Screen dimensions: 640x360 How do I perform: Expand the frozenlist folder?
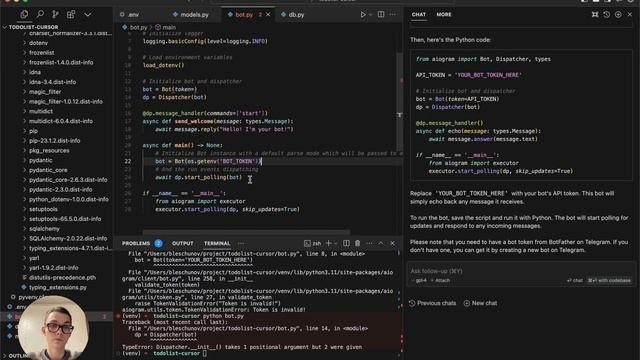[42, 53]
